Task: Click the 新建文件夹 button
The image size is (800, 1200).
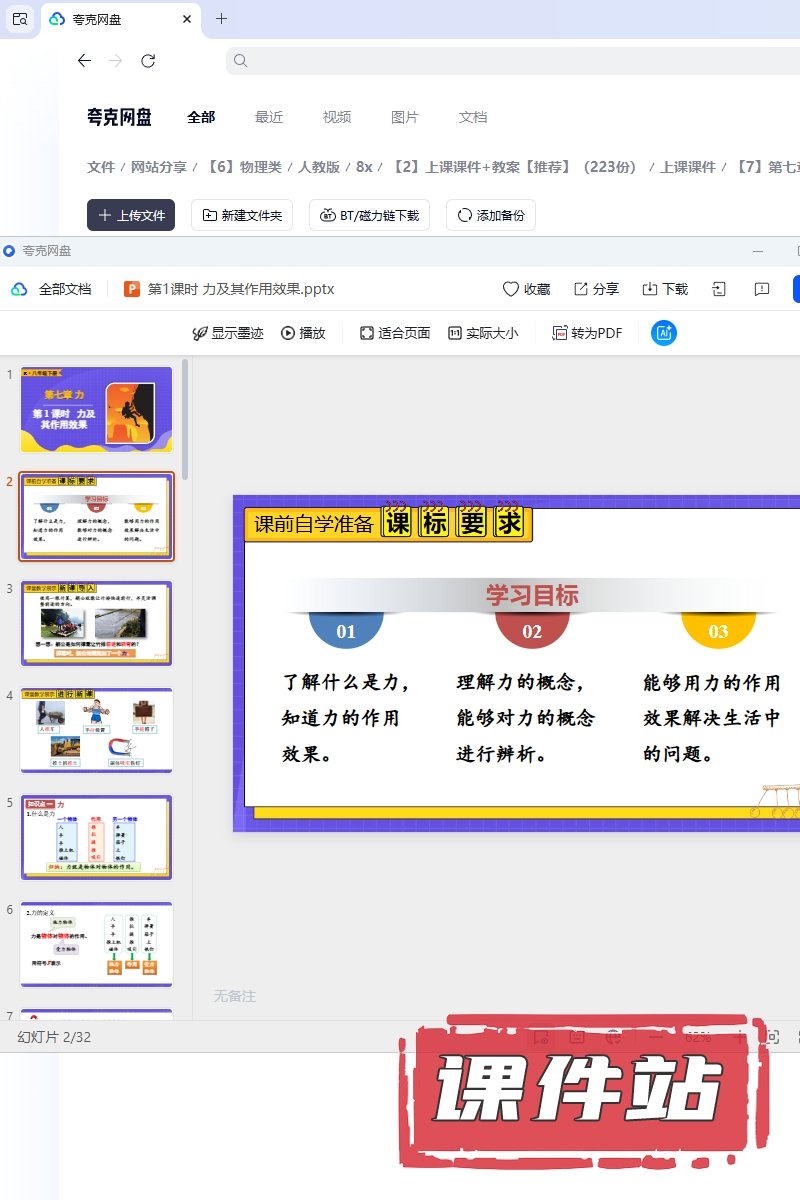Action: [242, 215]
